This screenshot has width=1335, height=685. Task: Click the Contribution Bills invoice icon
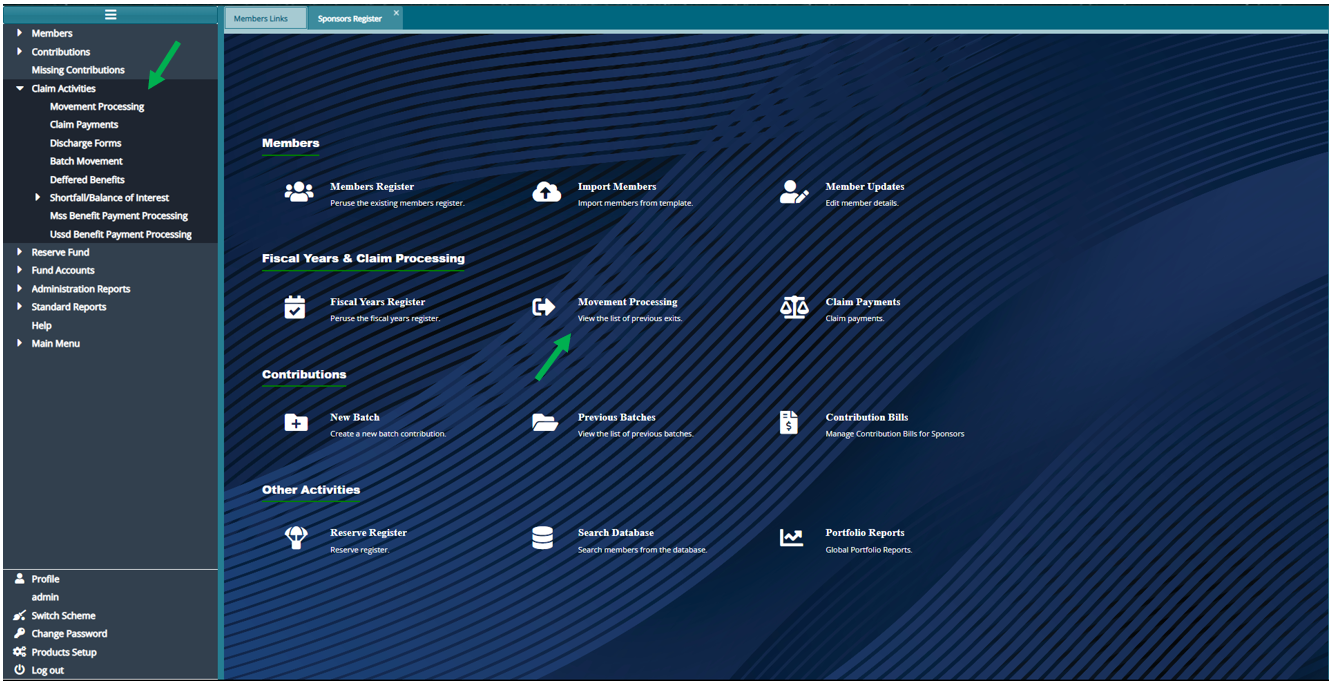point(789,423)
